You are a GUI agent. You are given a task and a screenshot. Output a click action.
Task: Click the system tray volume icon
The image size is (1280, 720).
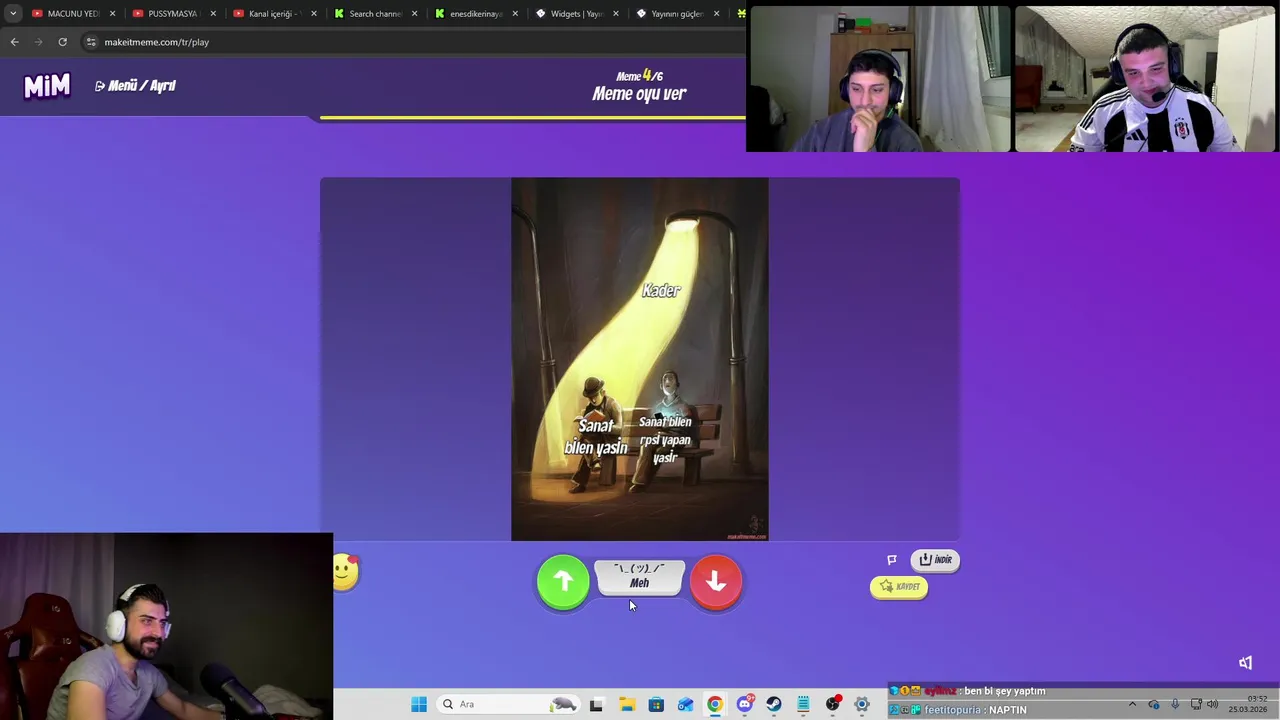pos(1212,704)
